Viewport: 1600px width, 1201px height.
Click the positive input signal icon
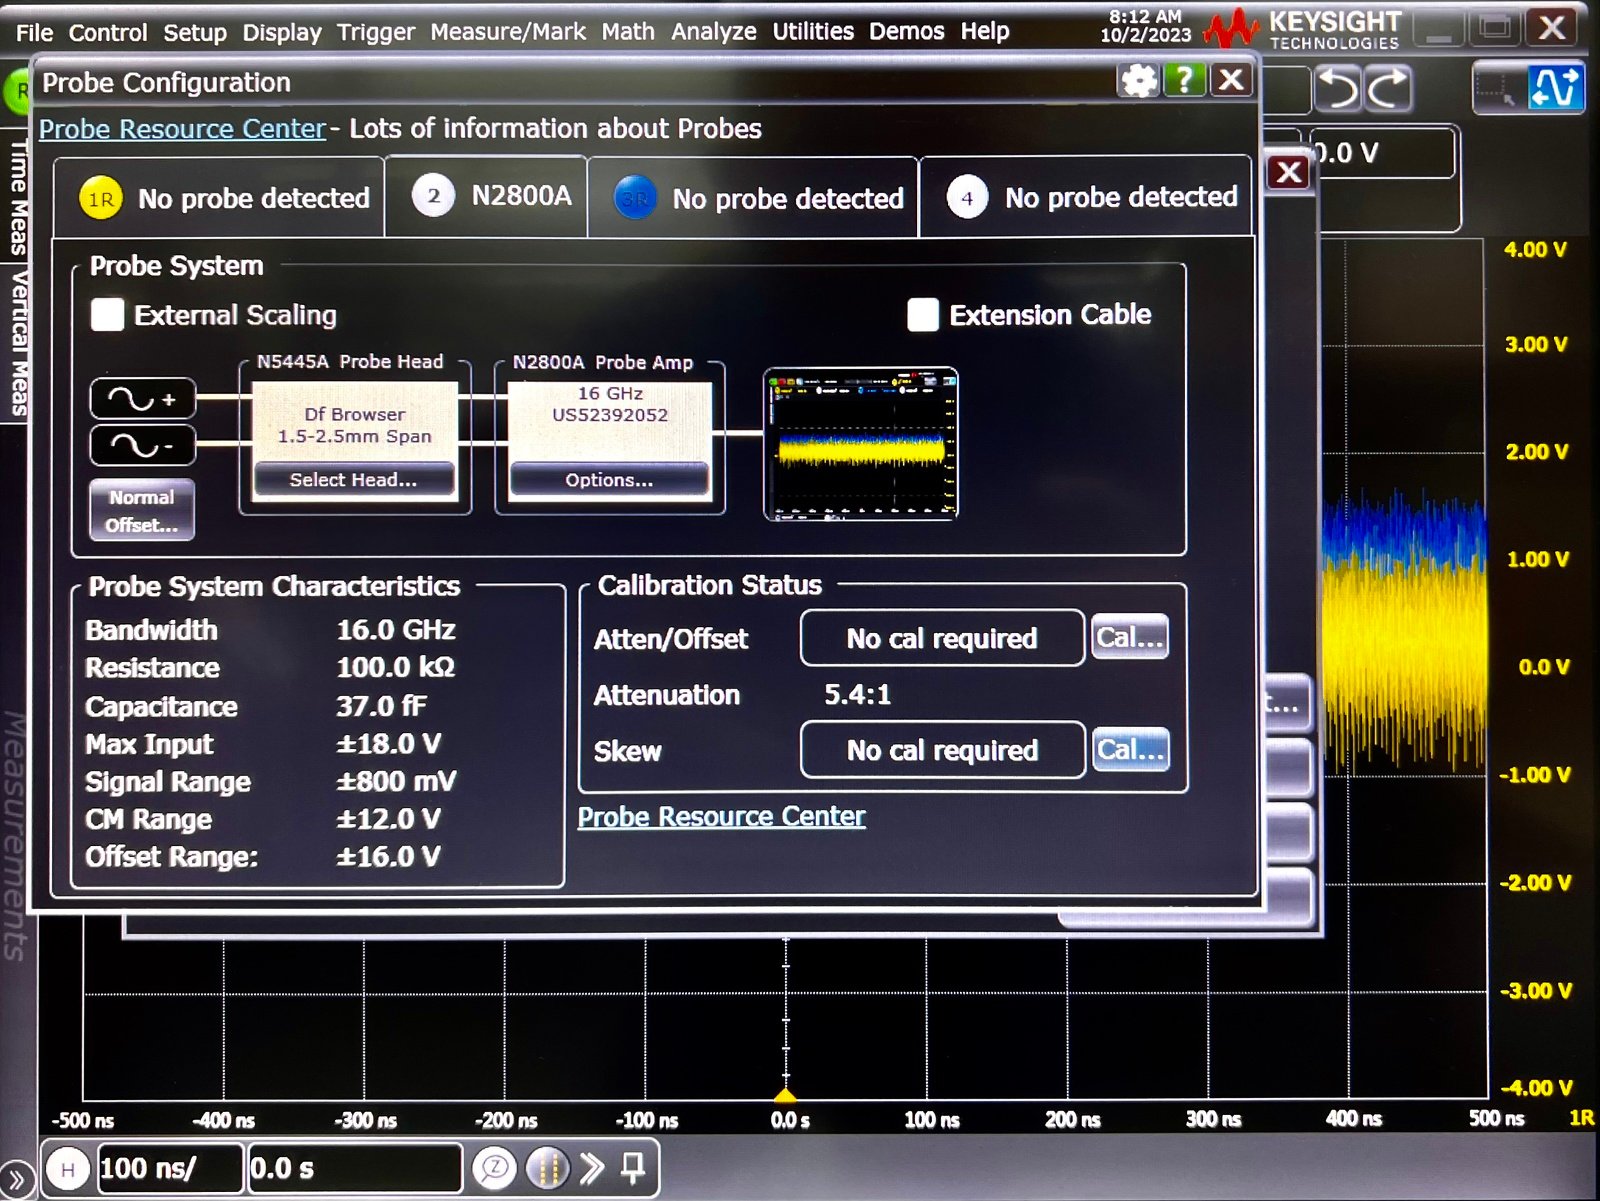[143, 400]
